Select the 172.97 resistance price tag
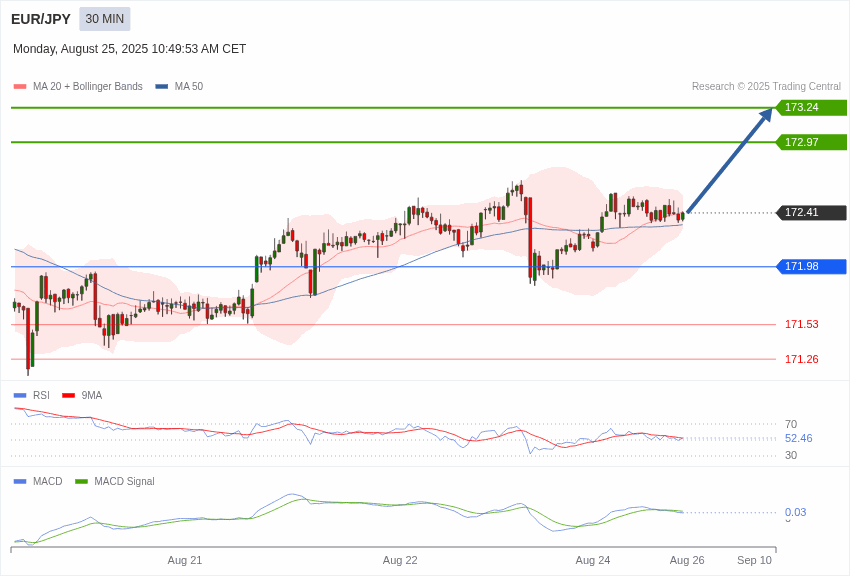This screenshot has width=850, height=576. (811, 142)
